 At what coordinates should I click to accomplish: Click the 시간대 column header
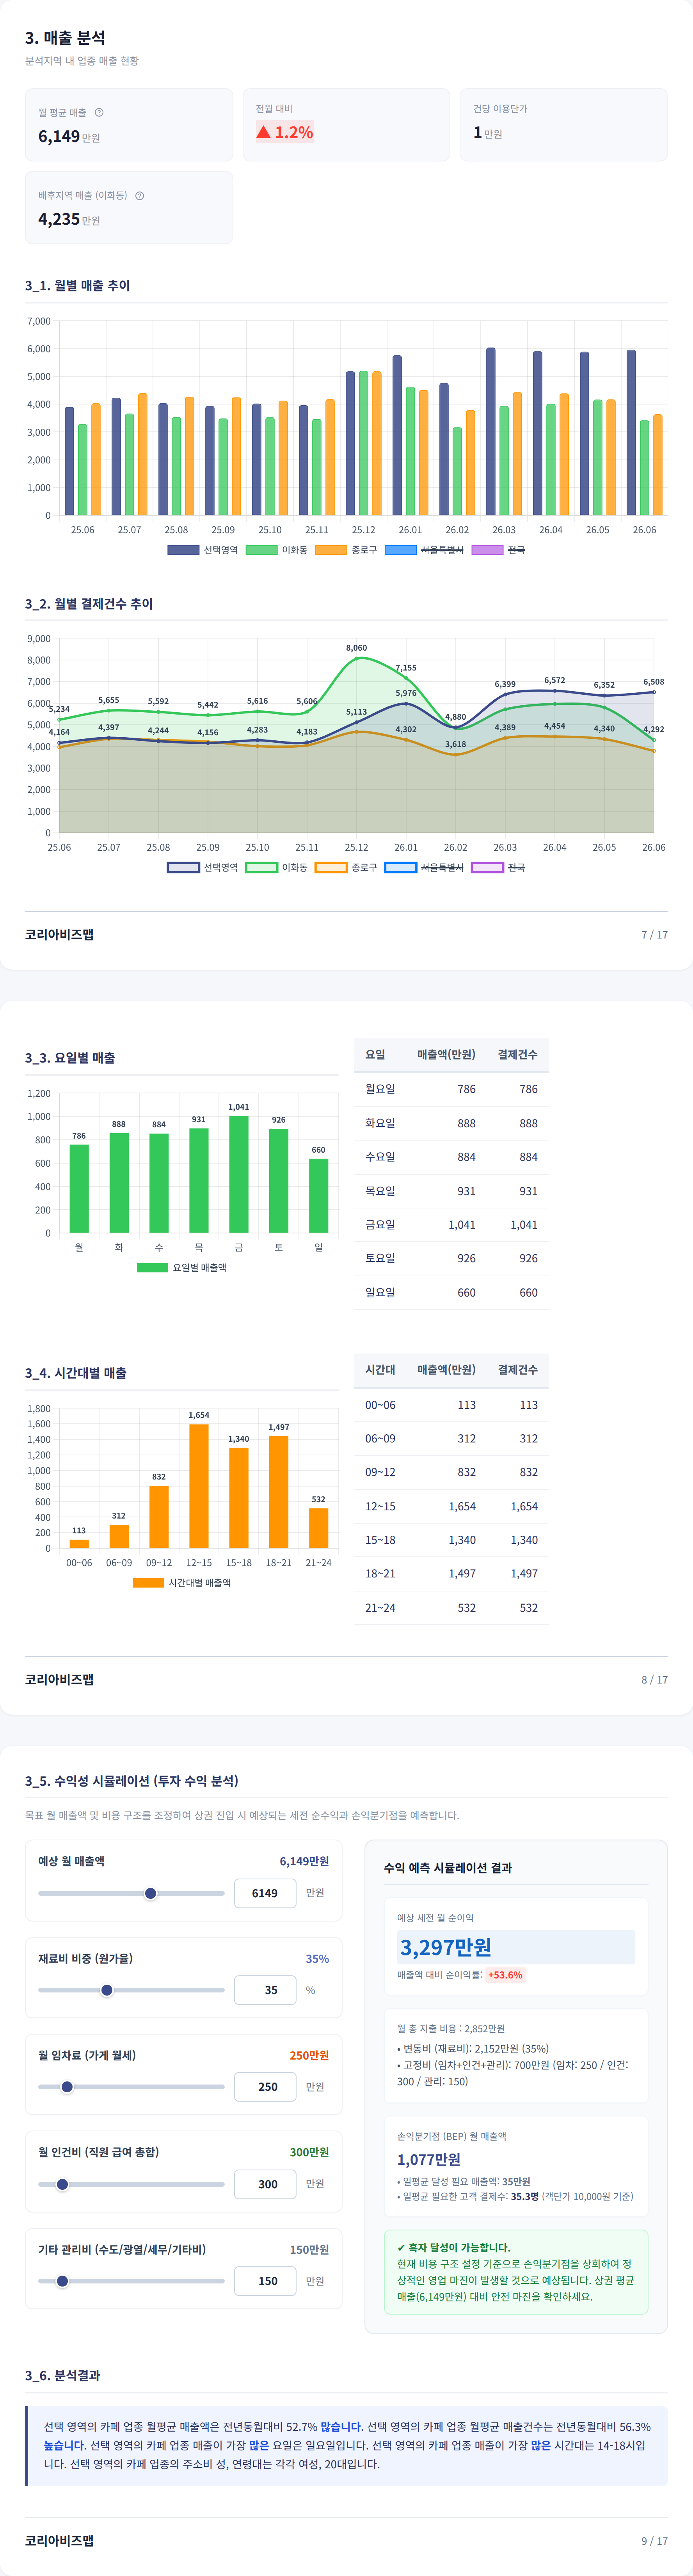click(x=380, y=1370)
